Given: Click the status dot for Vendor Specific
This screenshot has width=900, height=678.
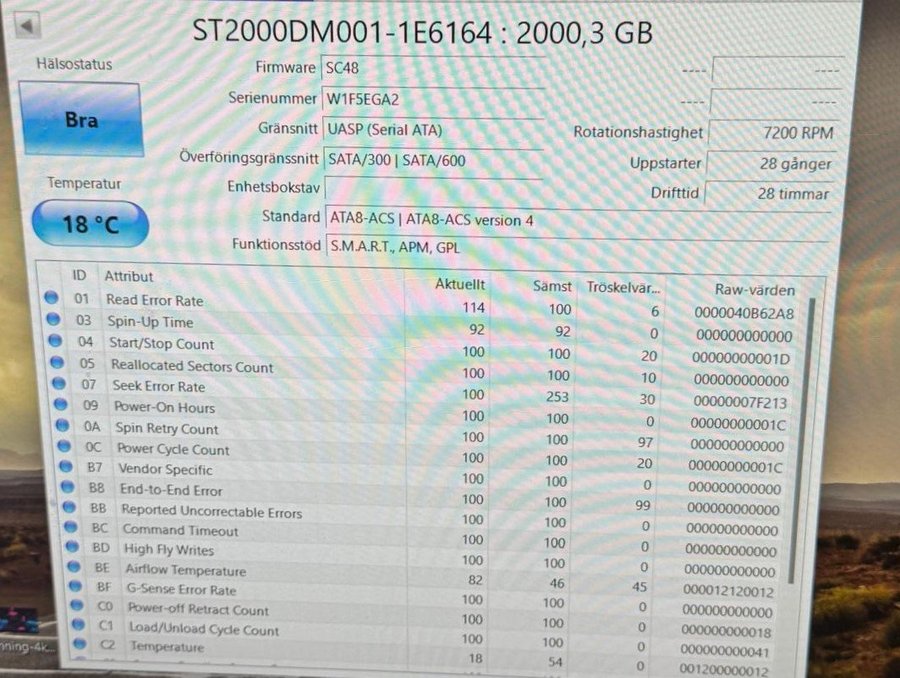Looking at the screenshot, I should [x=65, y=467].
